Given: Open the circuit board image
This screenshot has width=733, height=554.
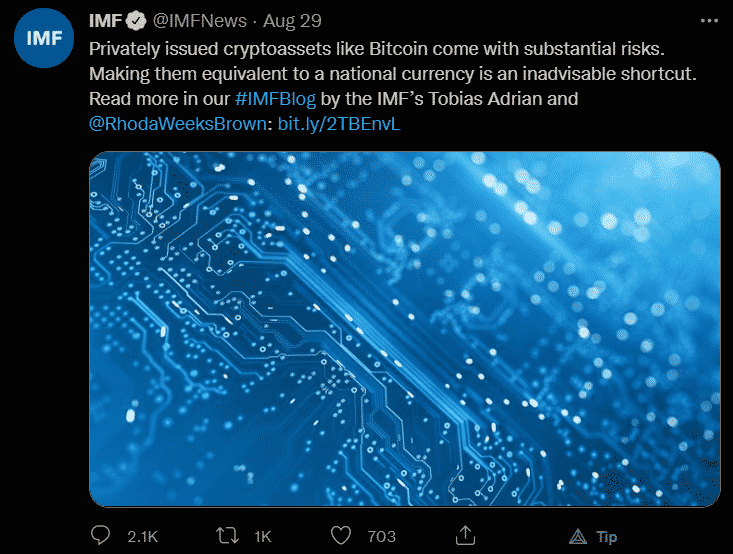Looking at the screenshot, I should pos(405,329).
